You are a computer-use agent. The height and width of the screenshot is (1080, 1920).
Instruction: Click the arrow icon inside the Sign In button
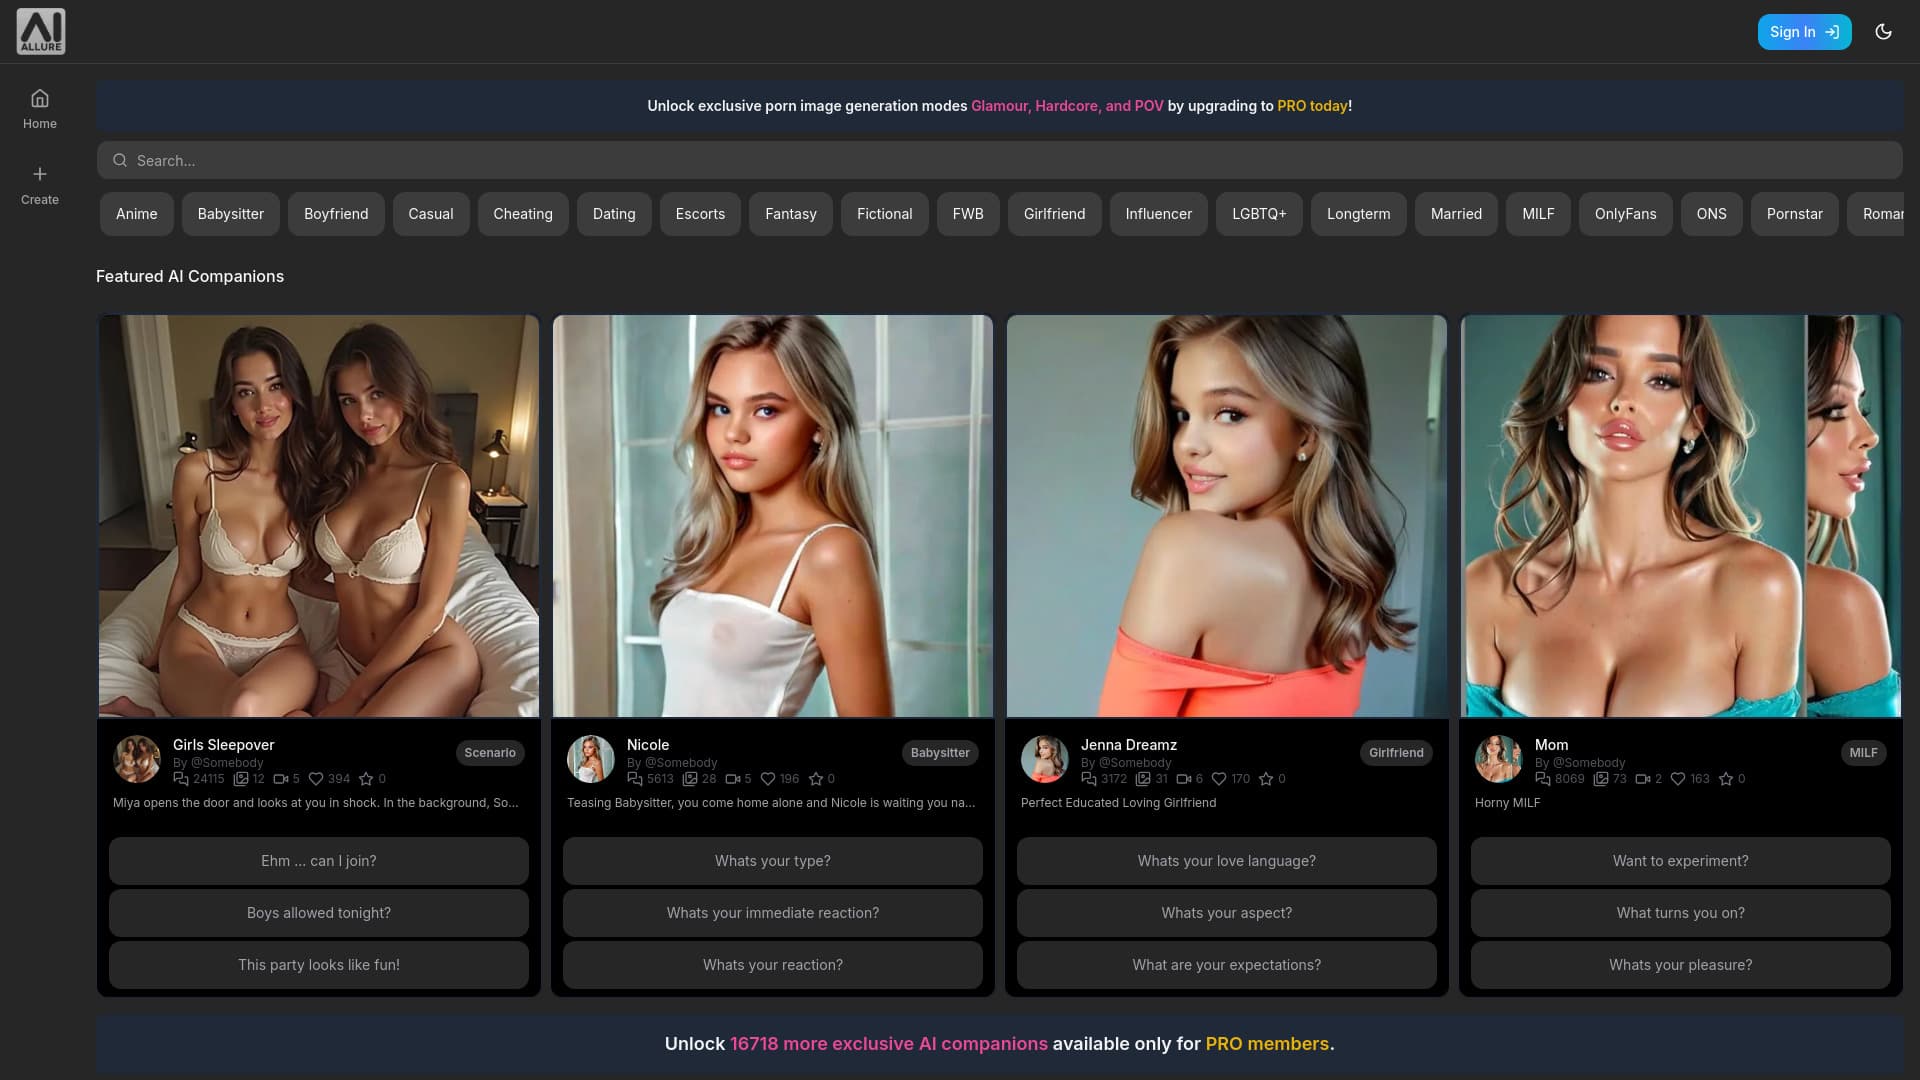(x=1831, y=31)
